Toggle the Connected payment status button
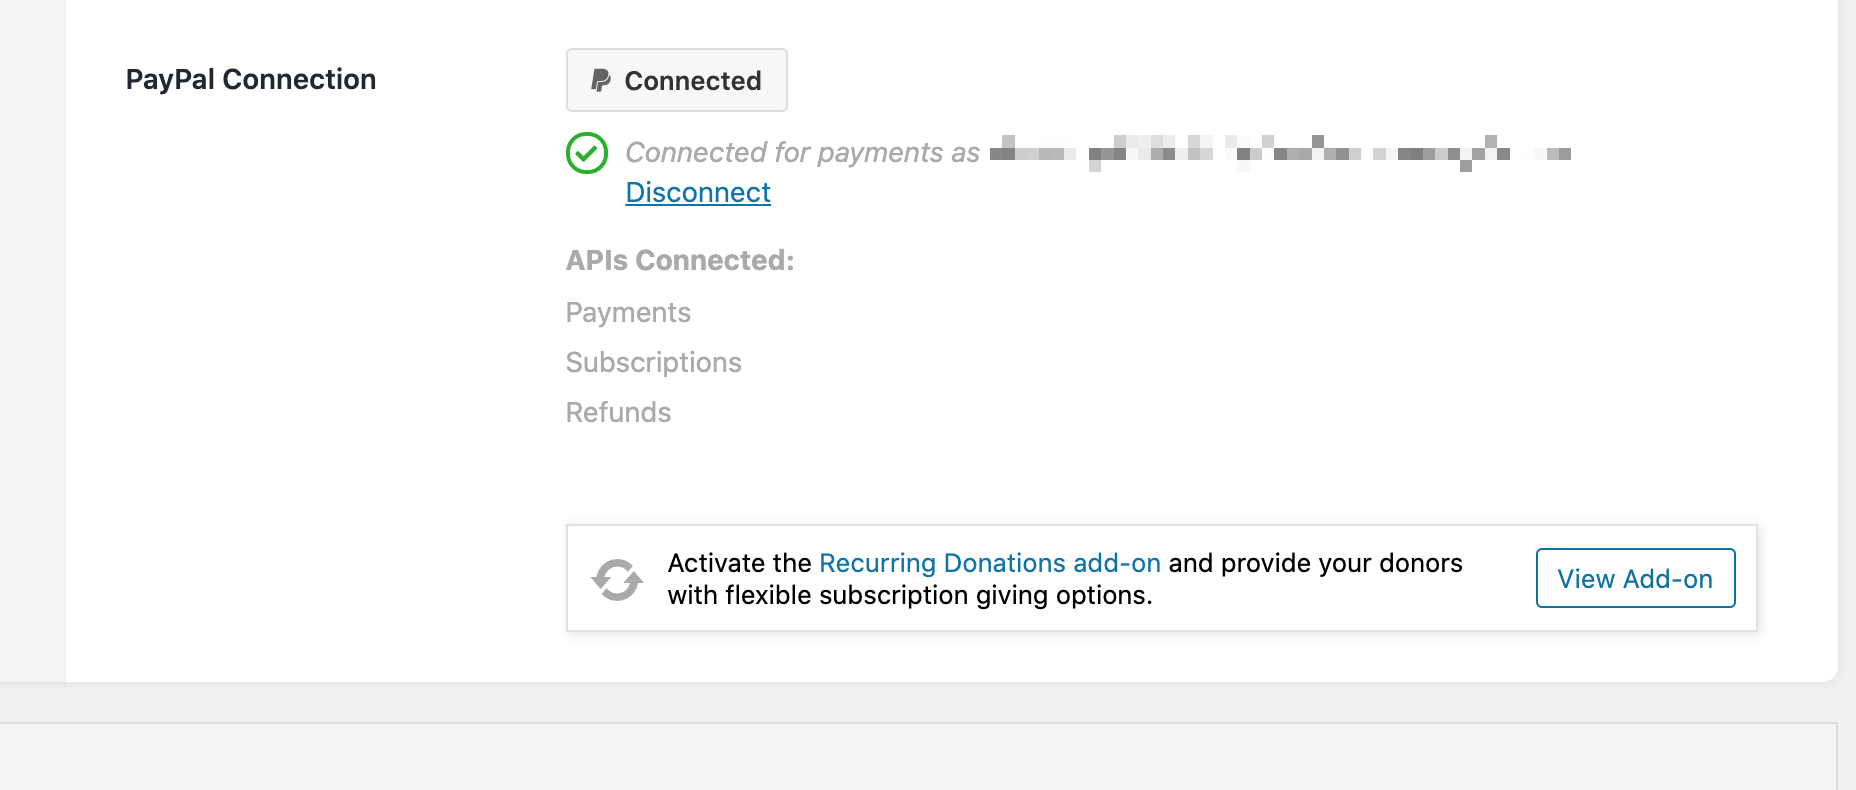The image size is (1856, 790). [x=676, y=80]
